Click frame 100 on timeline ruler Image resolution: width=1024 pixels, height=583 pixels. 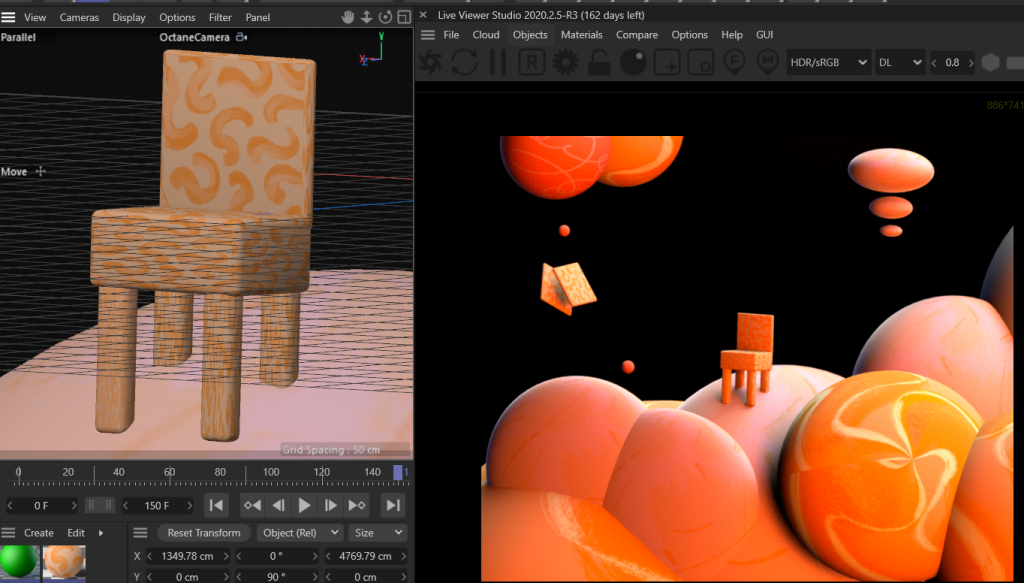[x=271, y=472]
